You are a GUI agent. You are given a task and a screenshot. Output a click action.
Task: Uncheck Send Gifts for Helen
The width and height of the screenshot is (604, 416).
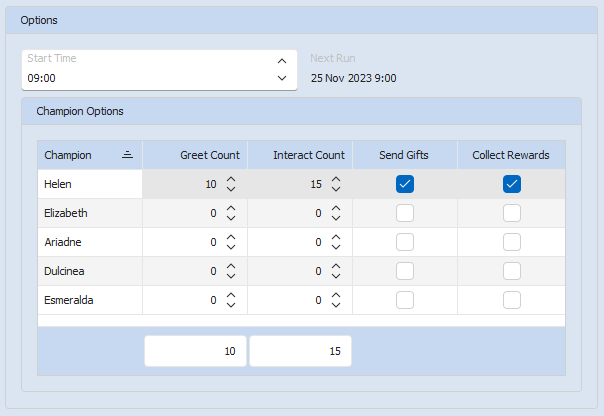click(x=405, y=184)
